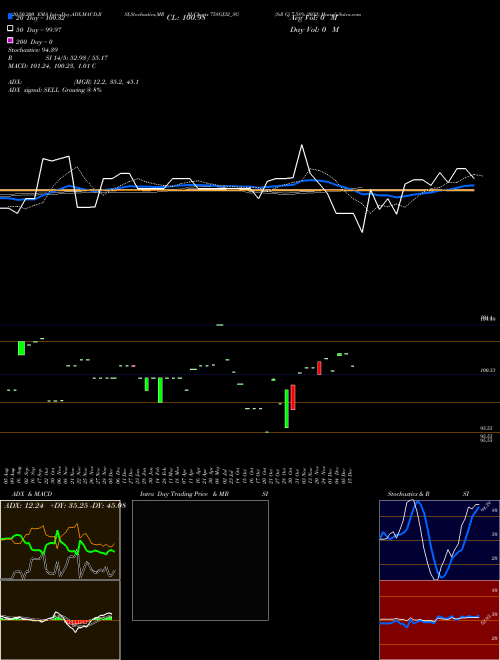Click the Avg Vol: 0 M label

point(314,18)
